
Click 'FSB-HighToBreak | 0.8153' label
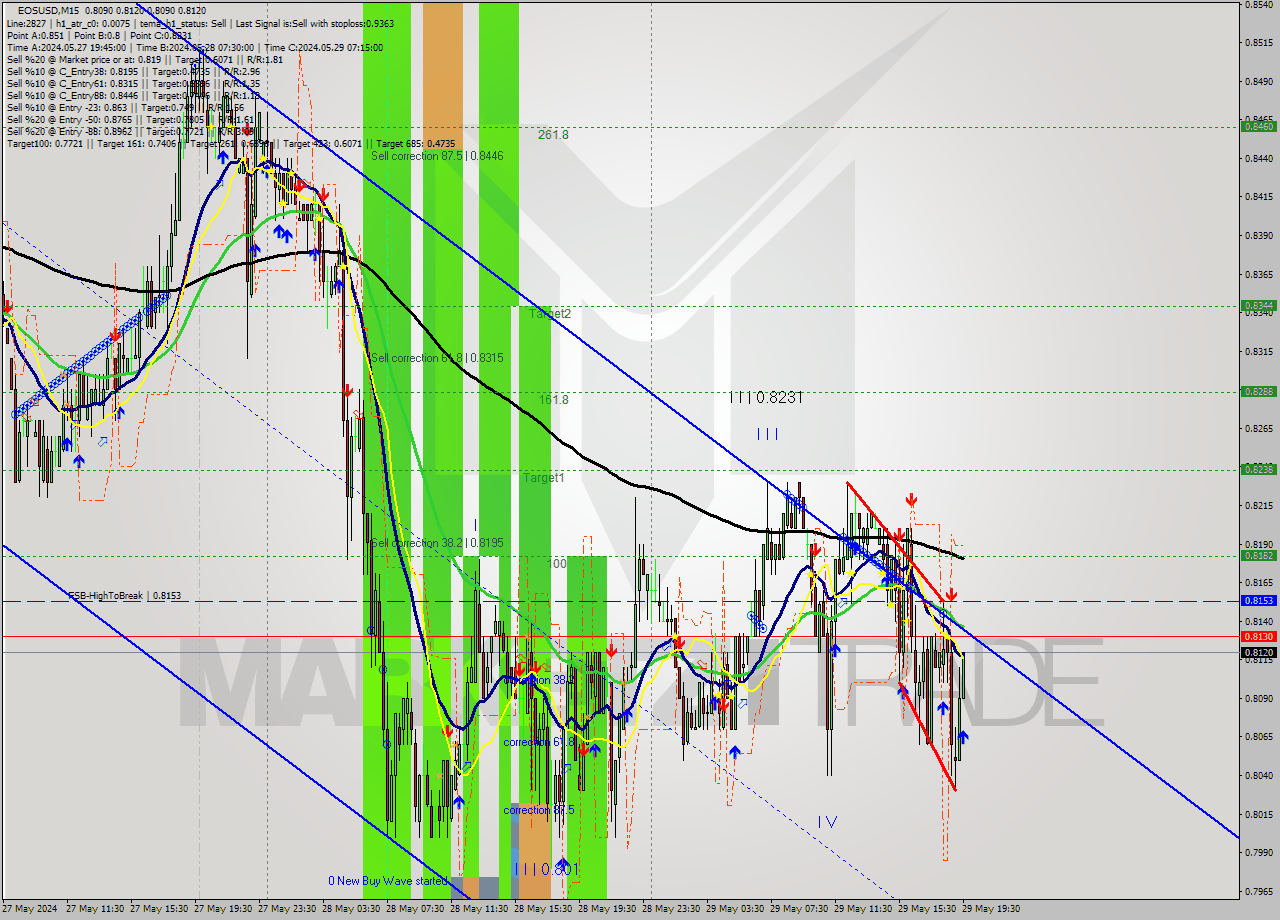(124, 595)
